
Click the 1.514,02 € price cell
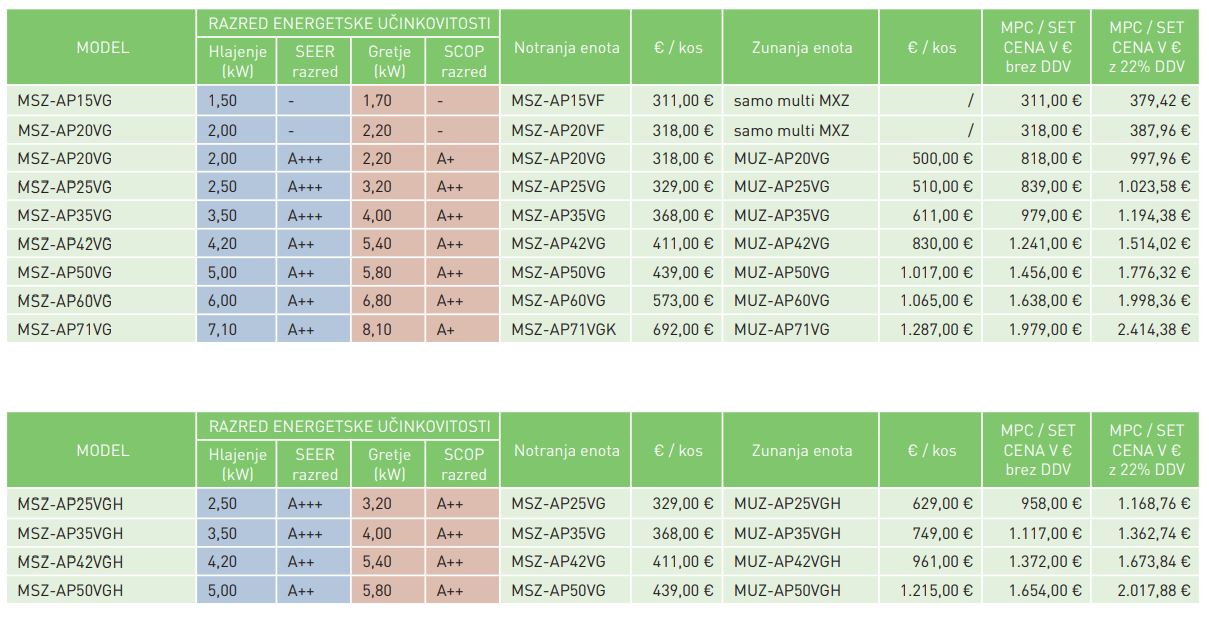(1150, 243)
